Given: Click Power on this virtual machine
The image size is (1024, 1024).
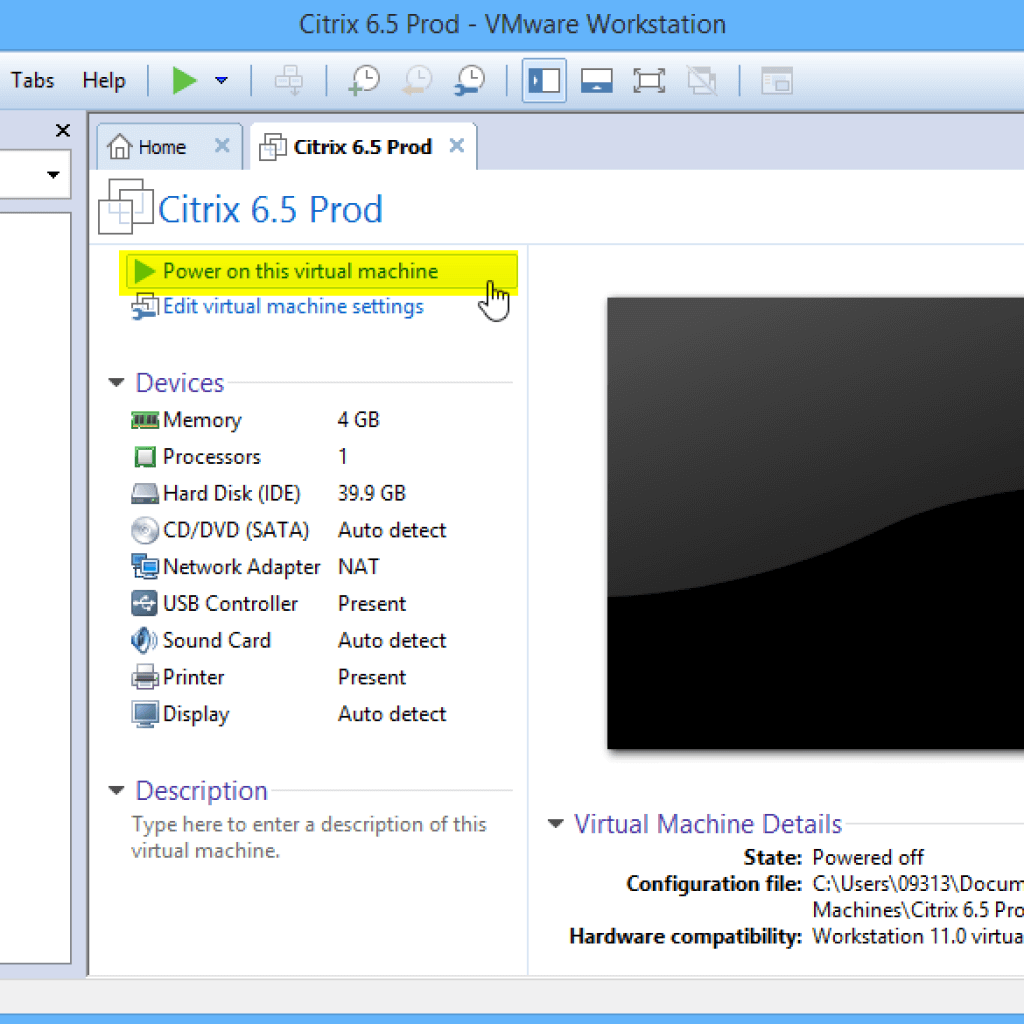Looking at the screenshot, I should point(300,271).
